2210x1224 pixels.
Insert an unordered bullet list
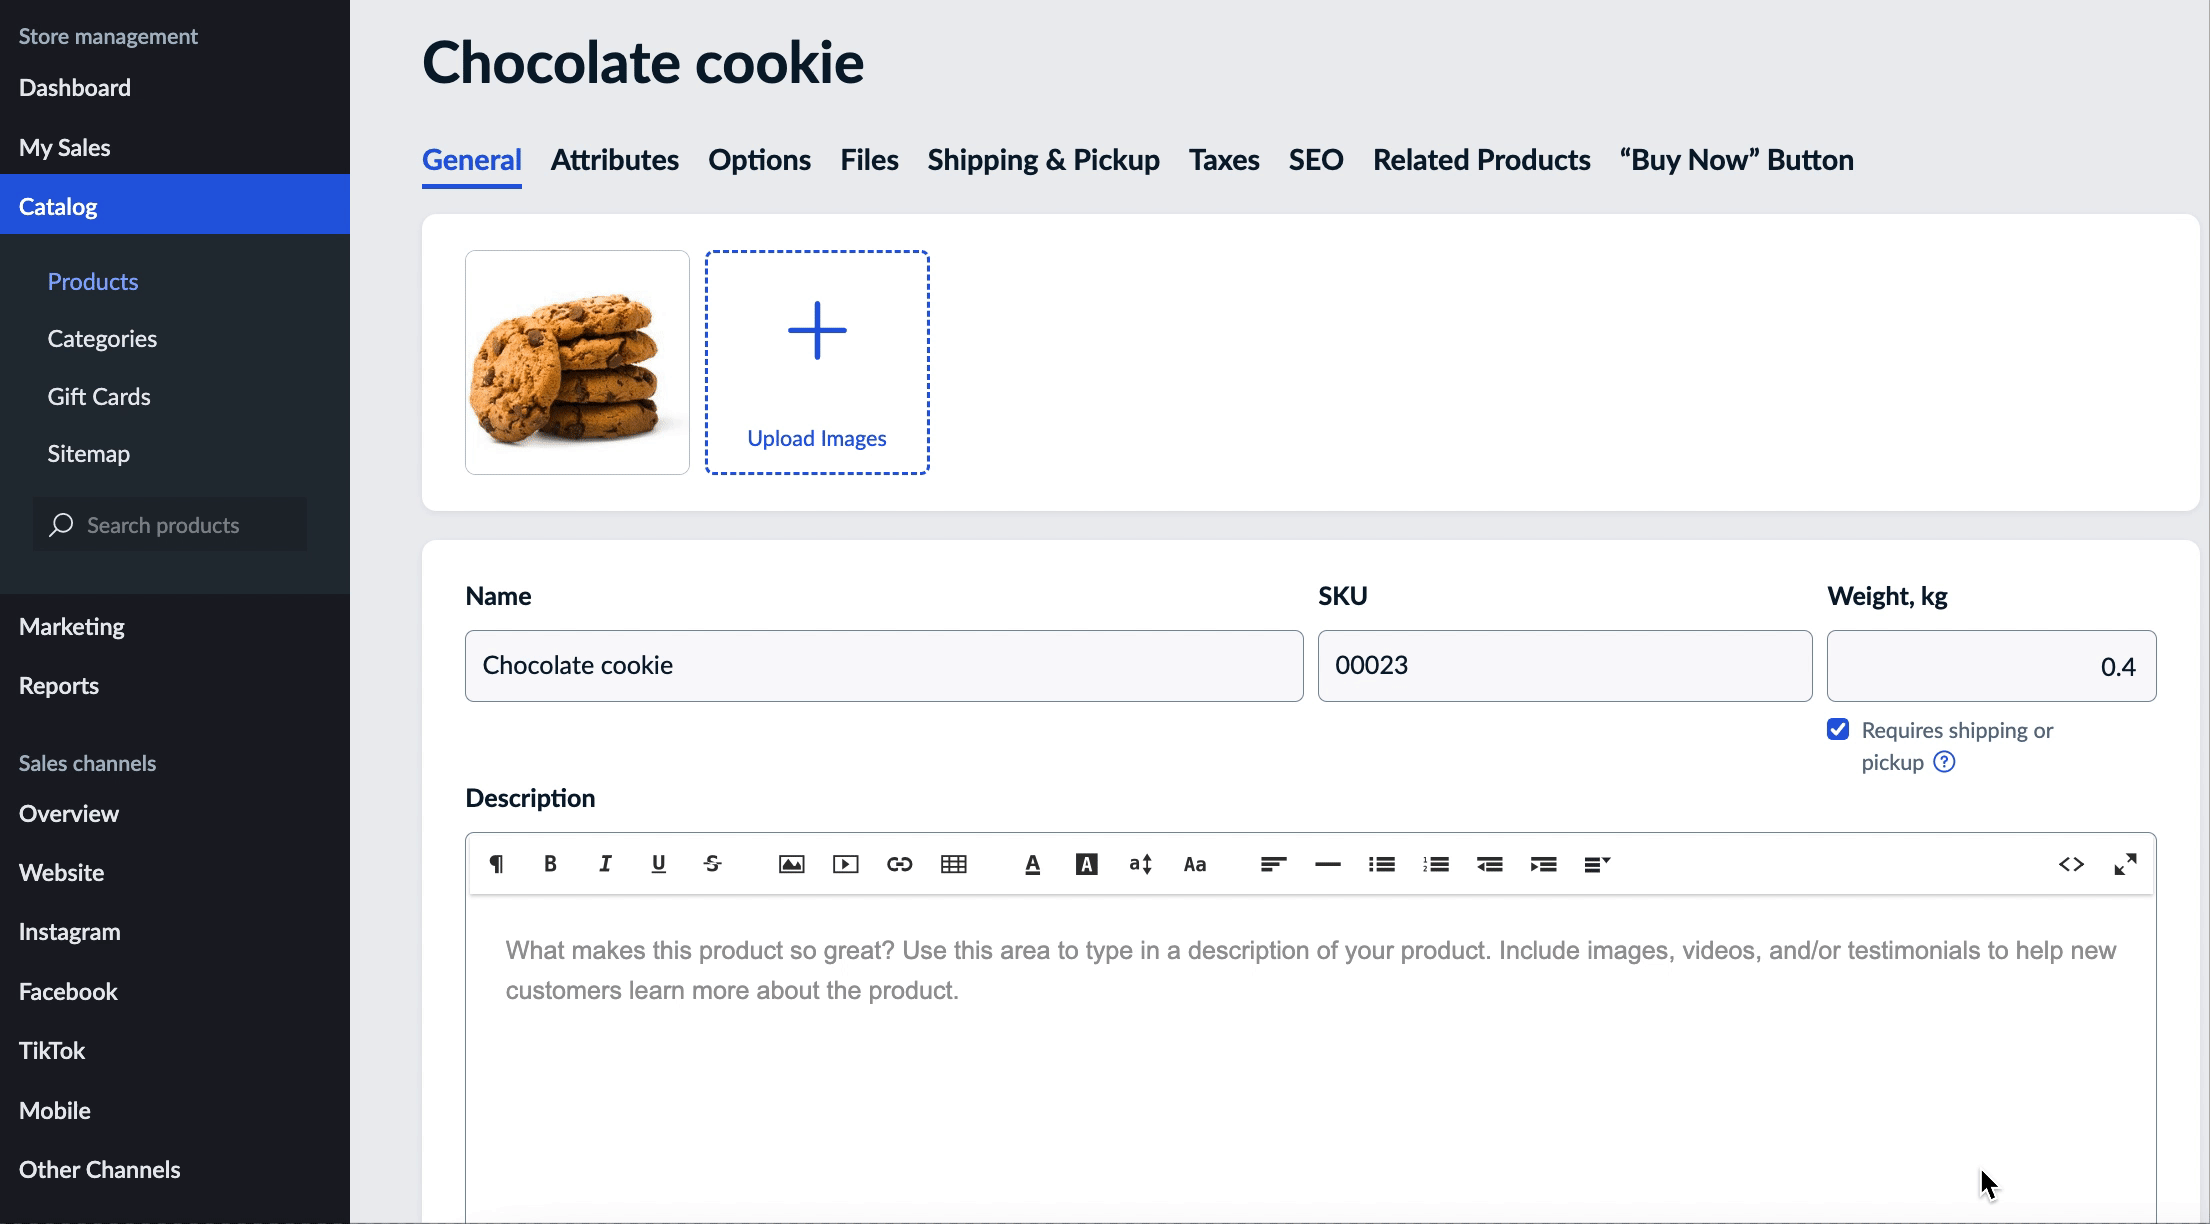coord(1381,864)
